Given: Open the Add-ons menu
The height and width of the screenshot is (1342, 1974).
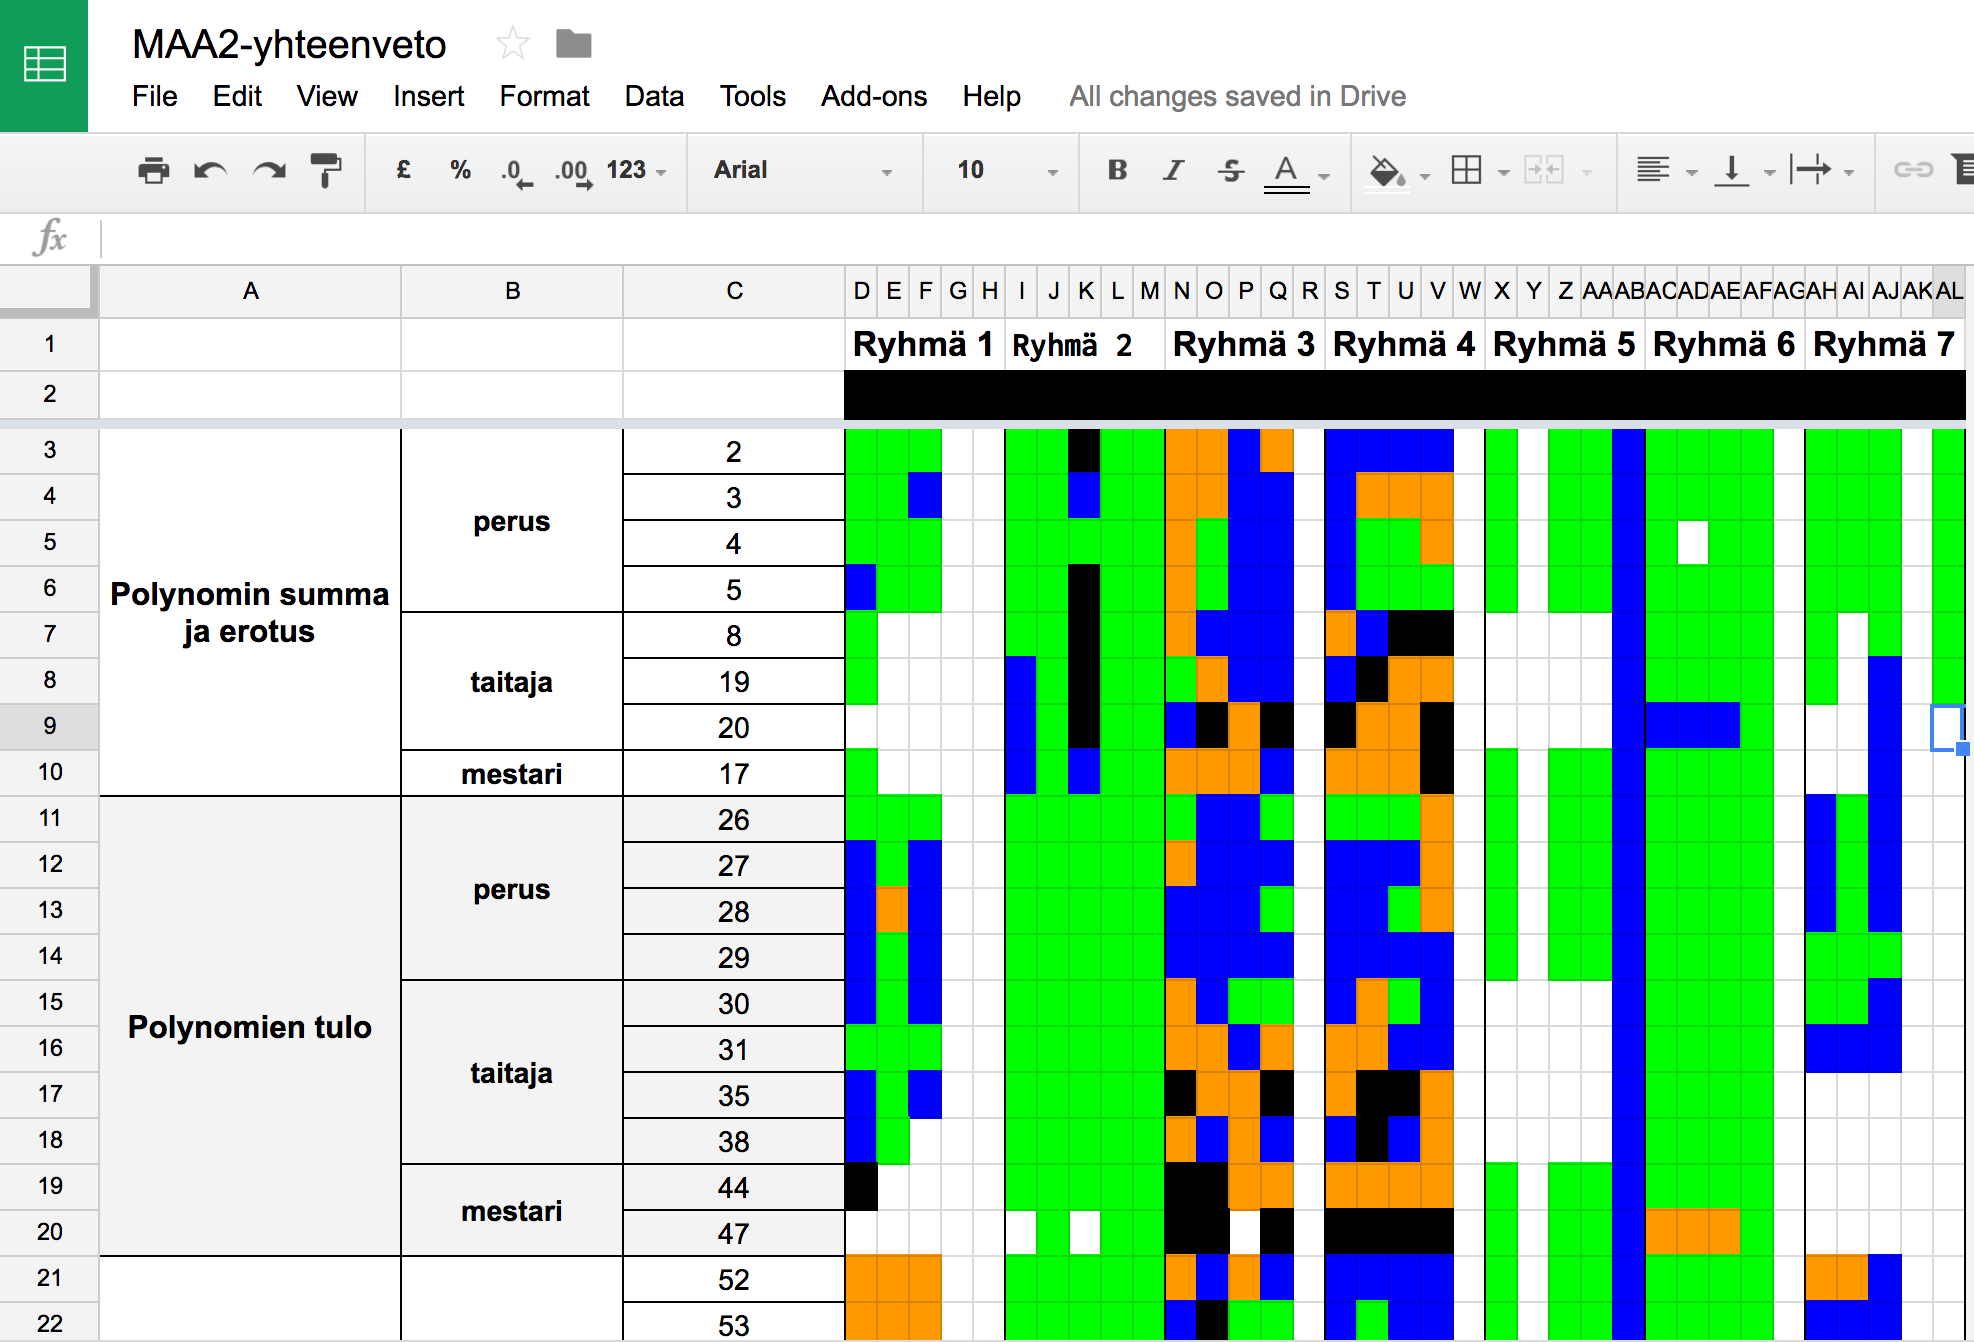Looking at the screenshot, I should (873, 96).
